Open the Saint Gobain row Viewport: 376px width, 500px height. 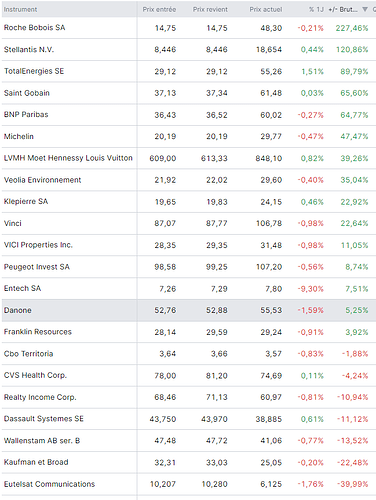(189, 93)
